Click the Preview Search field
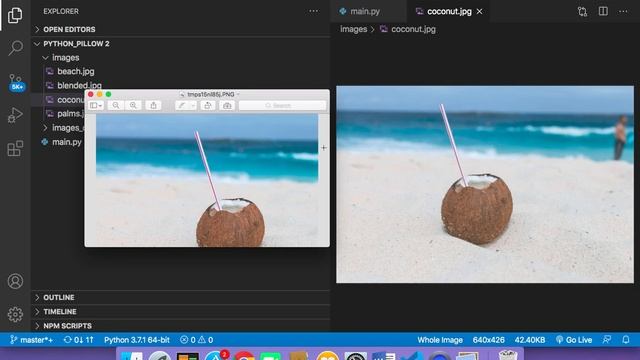Viewport: 640px width, 360px height. 282,105
